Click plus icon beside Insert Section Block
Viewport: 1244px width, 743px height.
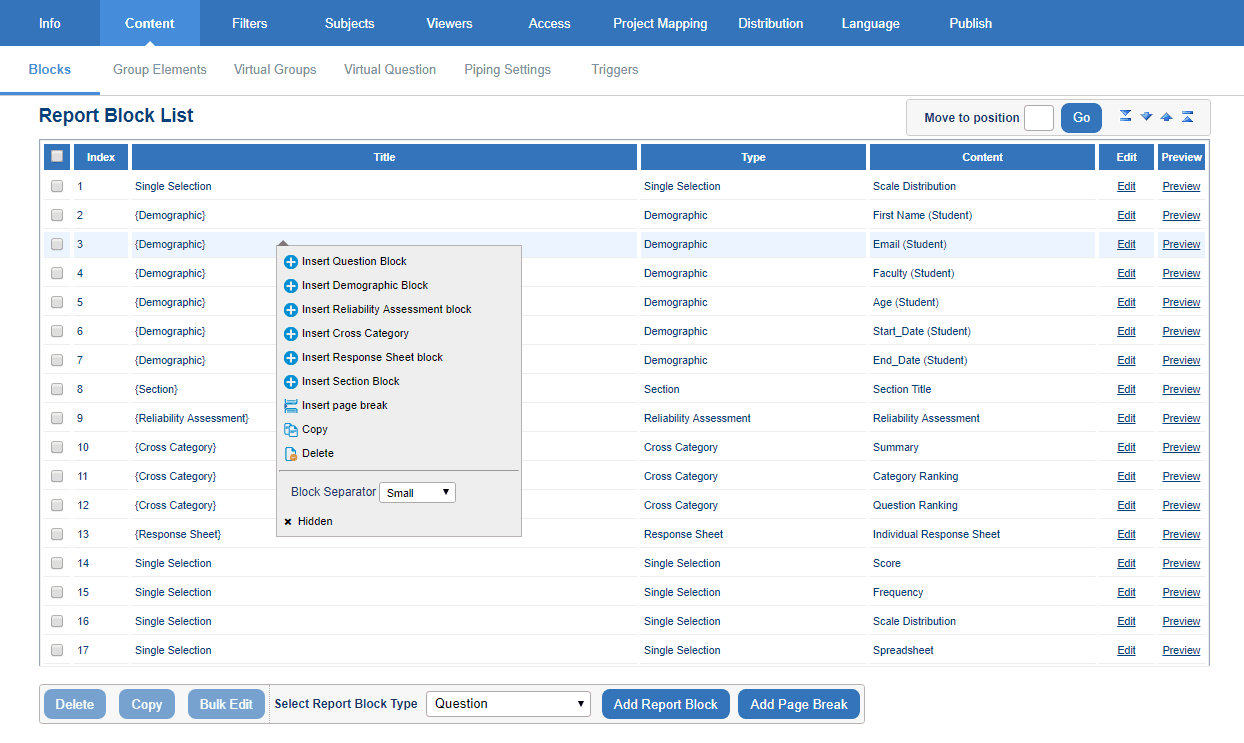[x=291, y=382]
